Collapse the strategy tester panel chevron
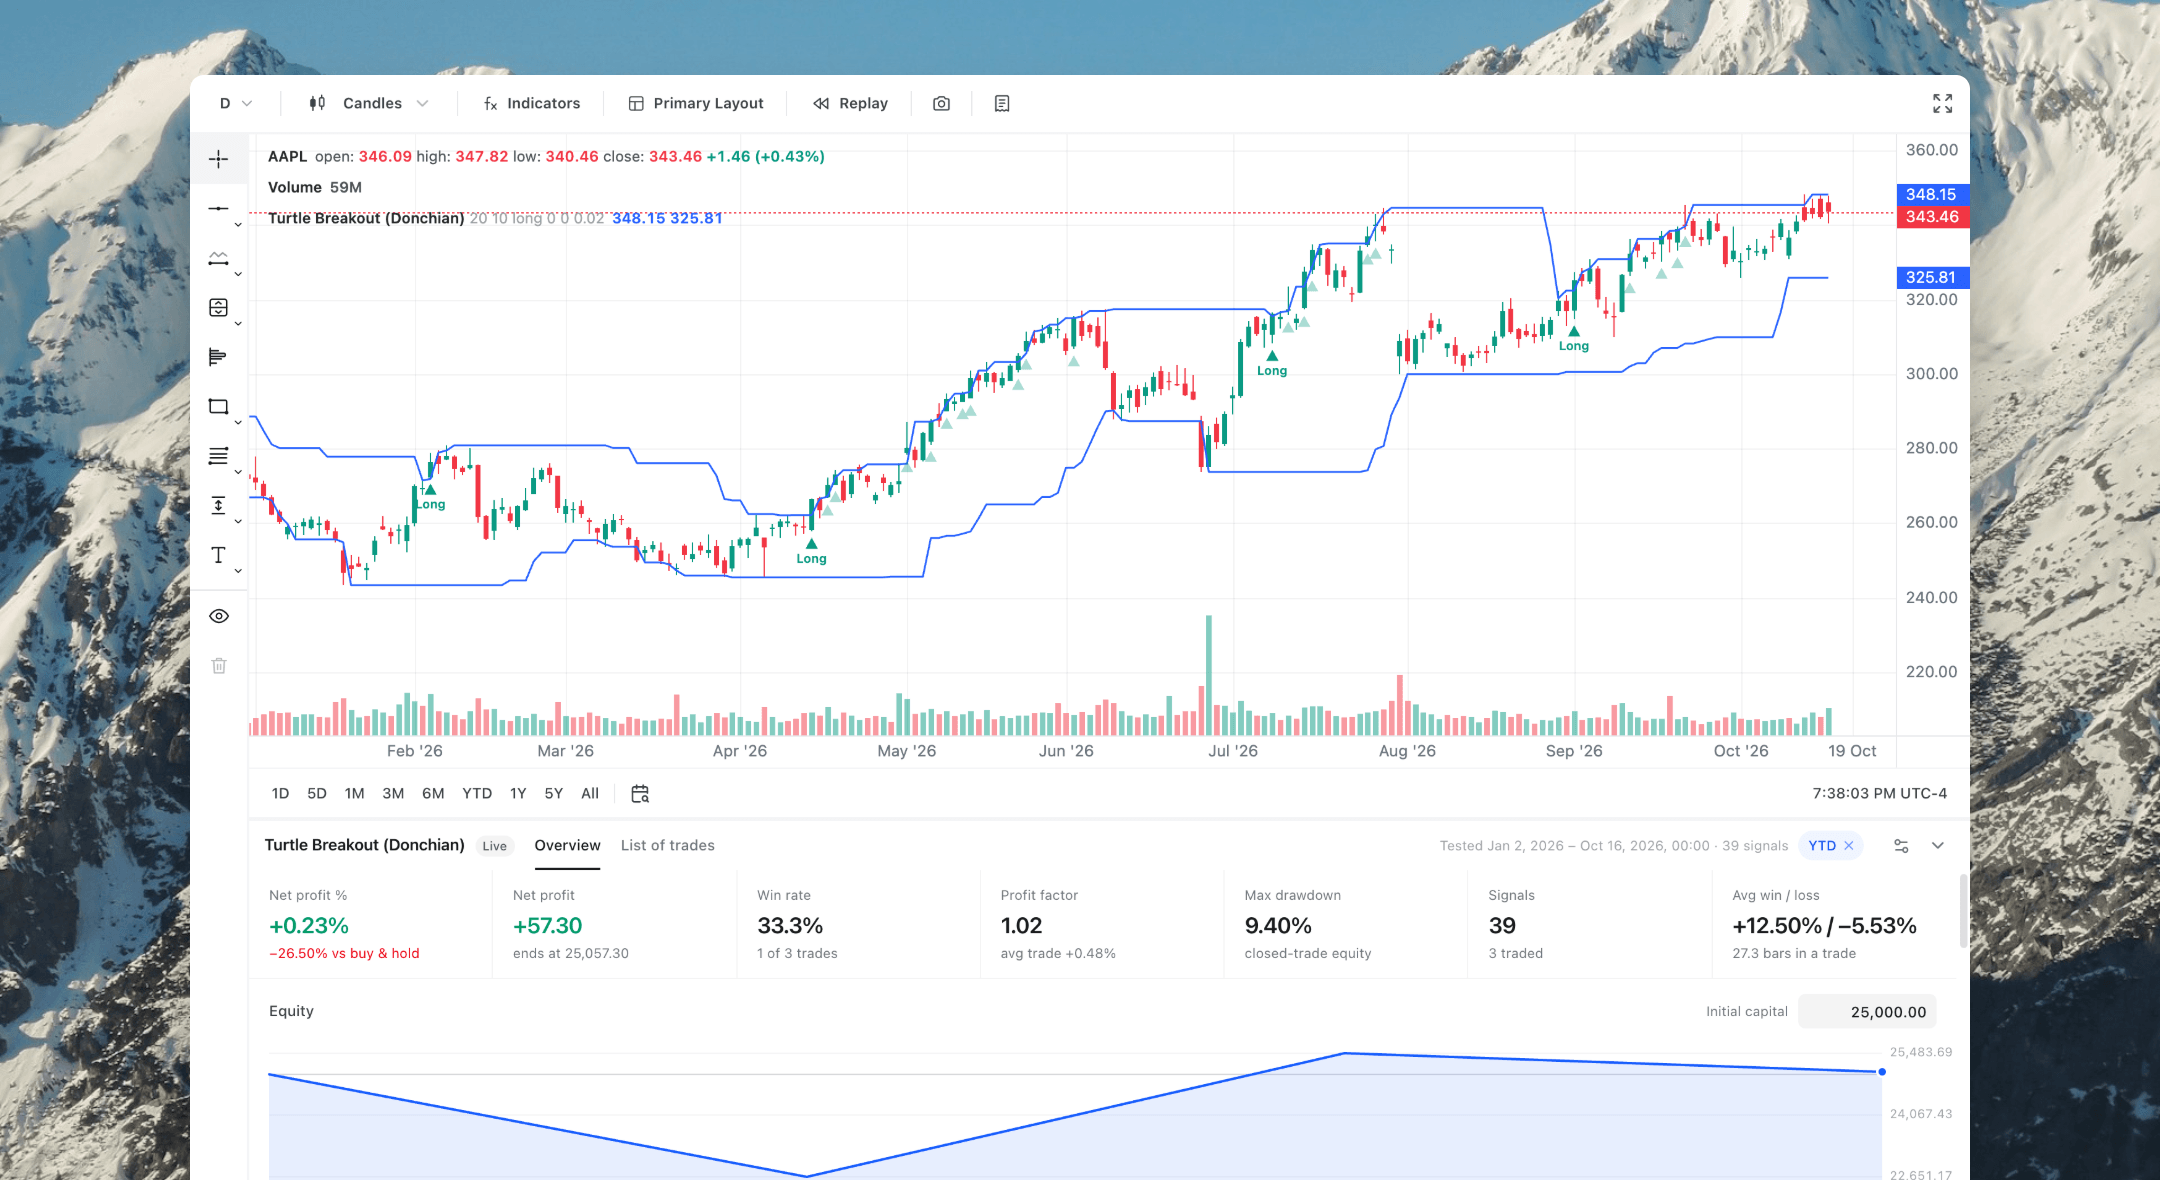Image resolution: width=2160 pixels, height=1180 pixels. pyautogui.click(x=1938, y=846)
